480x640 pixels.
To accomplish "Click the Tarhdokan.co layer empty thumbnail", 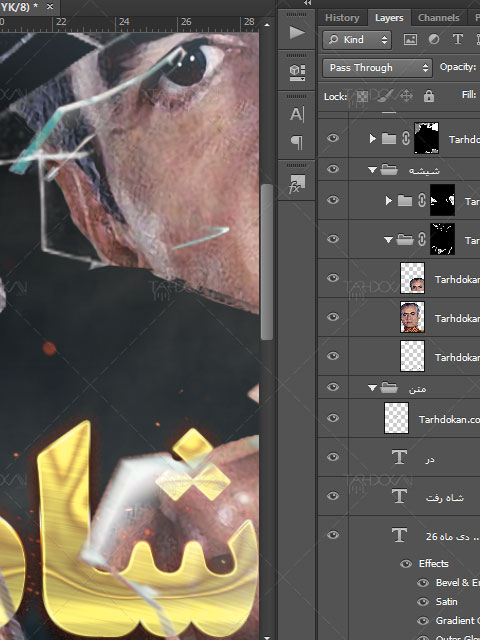I will [396, 418].
